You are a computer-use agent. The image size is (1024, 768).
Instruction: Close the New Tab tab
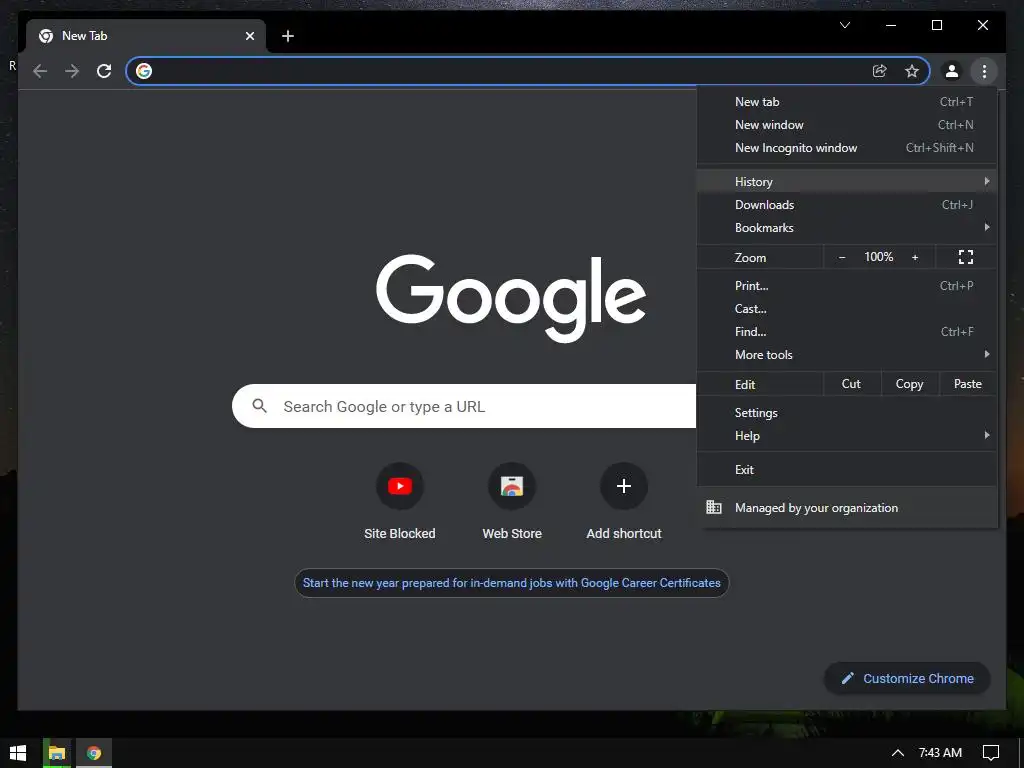(249, 36)
